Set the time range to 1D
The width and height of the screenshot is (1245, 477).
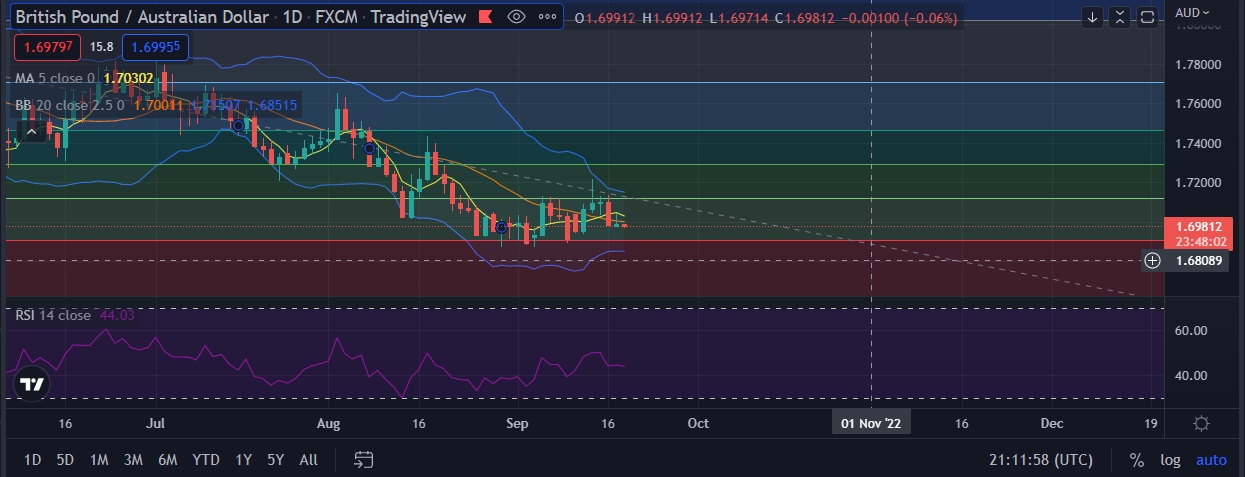pyautogui.click(x=33, y=460)
